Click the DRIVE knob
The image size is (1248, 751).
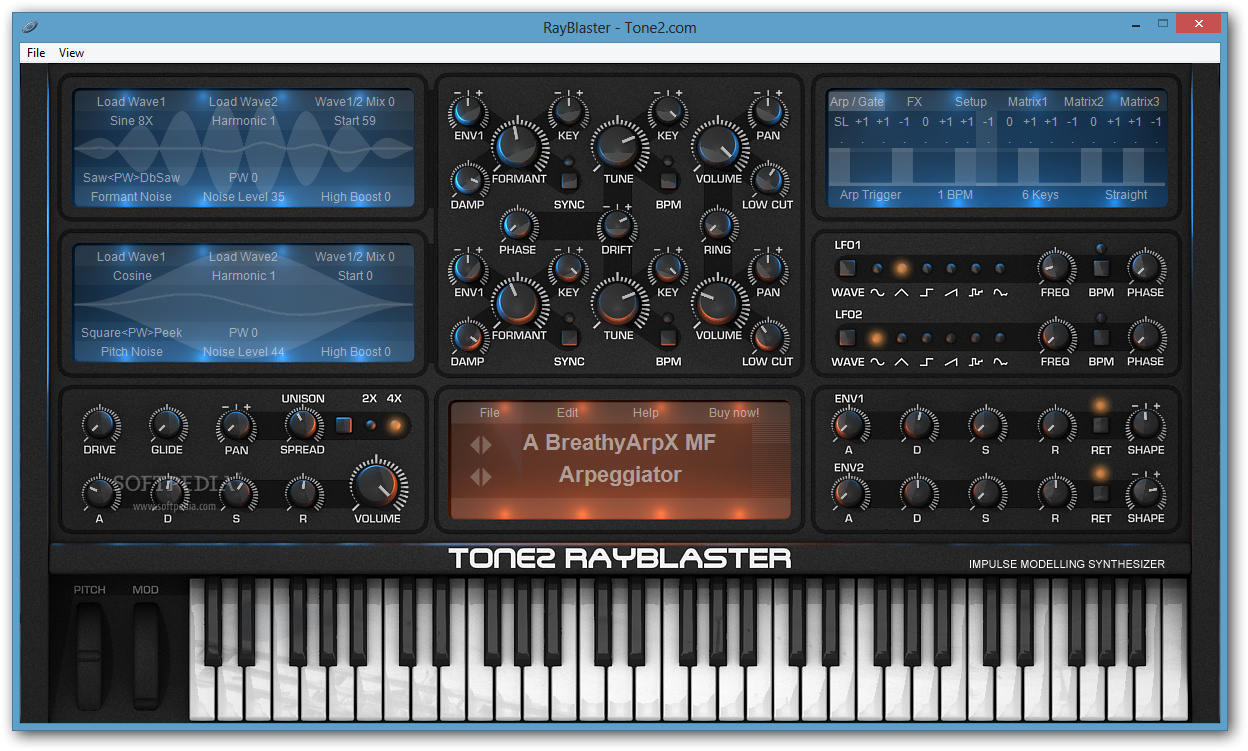99,425
